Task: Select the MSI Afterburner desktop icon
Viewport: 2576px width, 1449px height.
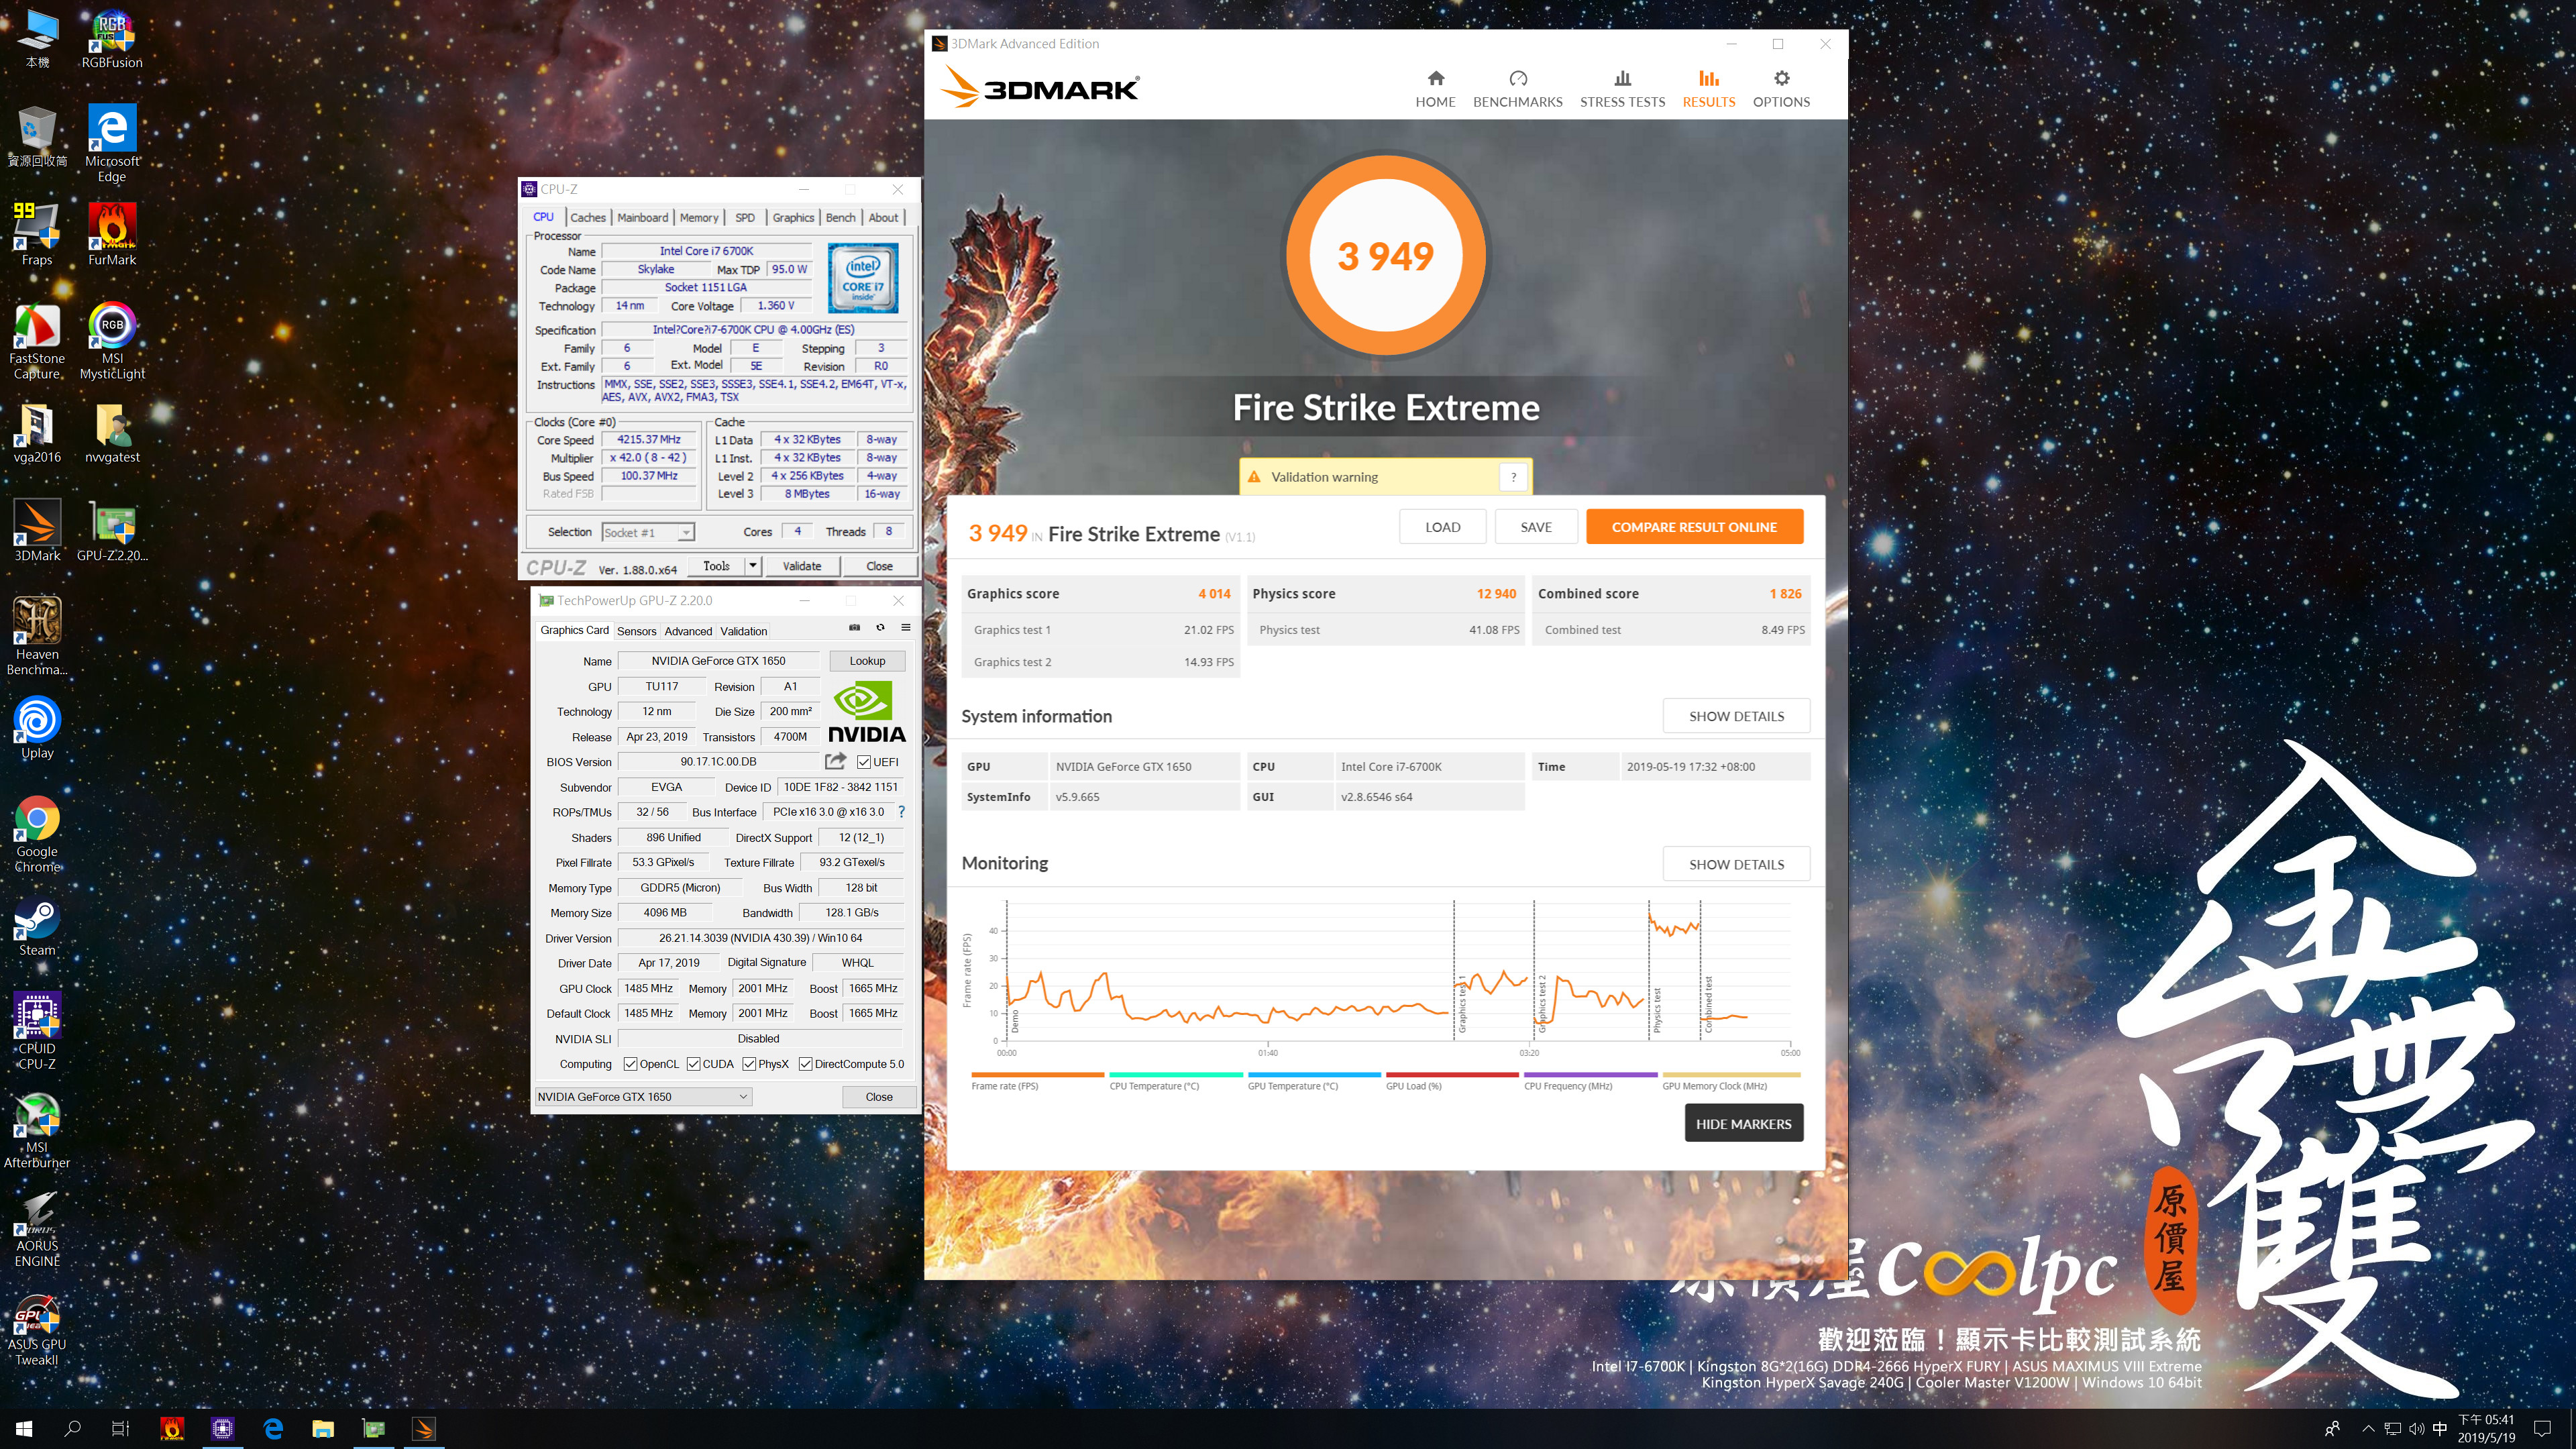Action: (37, 1130)
